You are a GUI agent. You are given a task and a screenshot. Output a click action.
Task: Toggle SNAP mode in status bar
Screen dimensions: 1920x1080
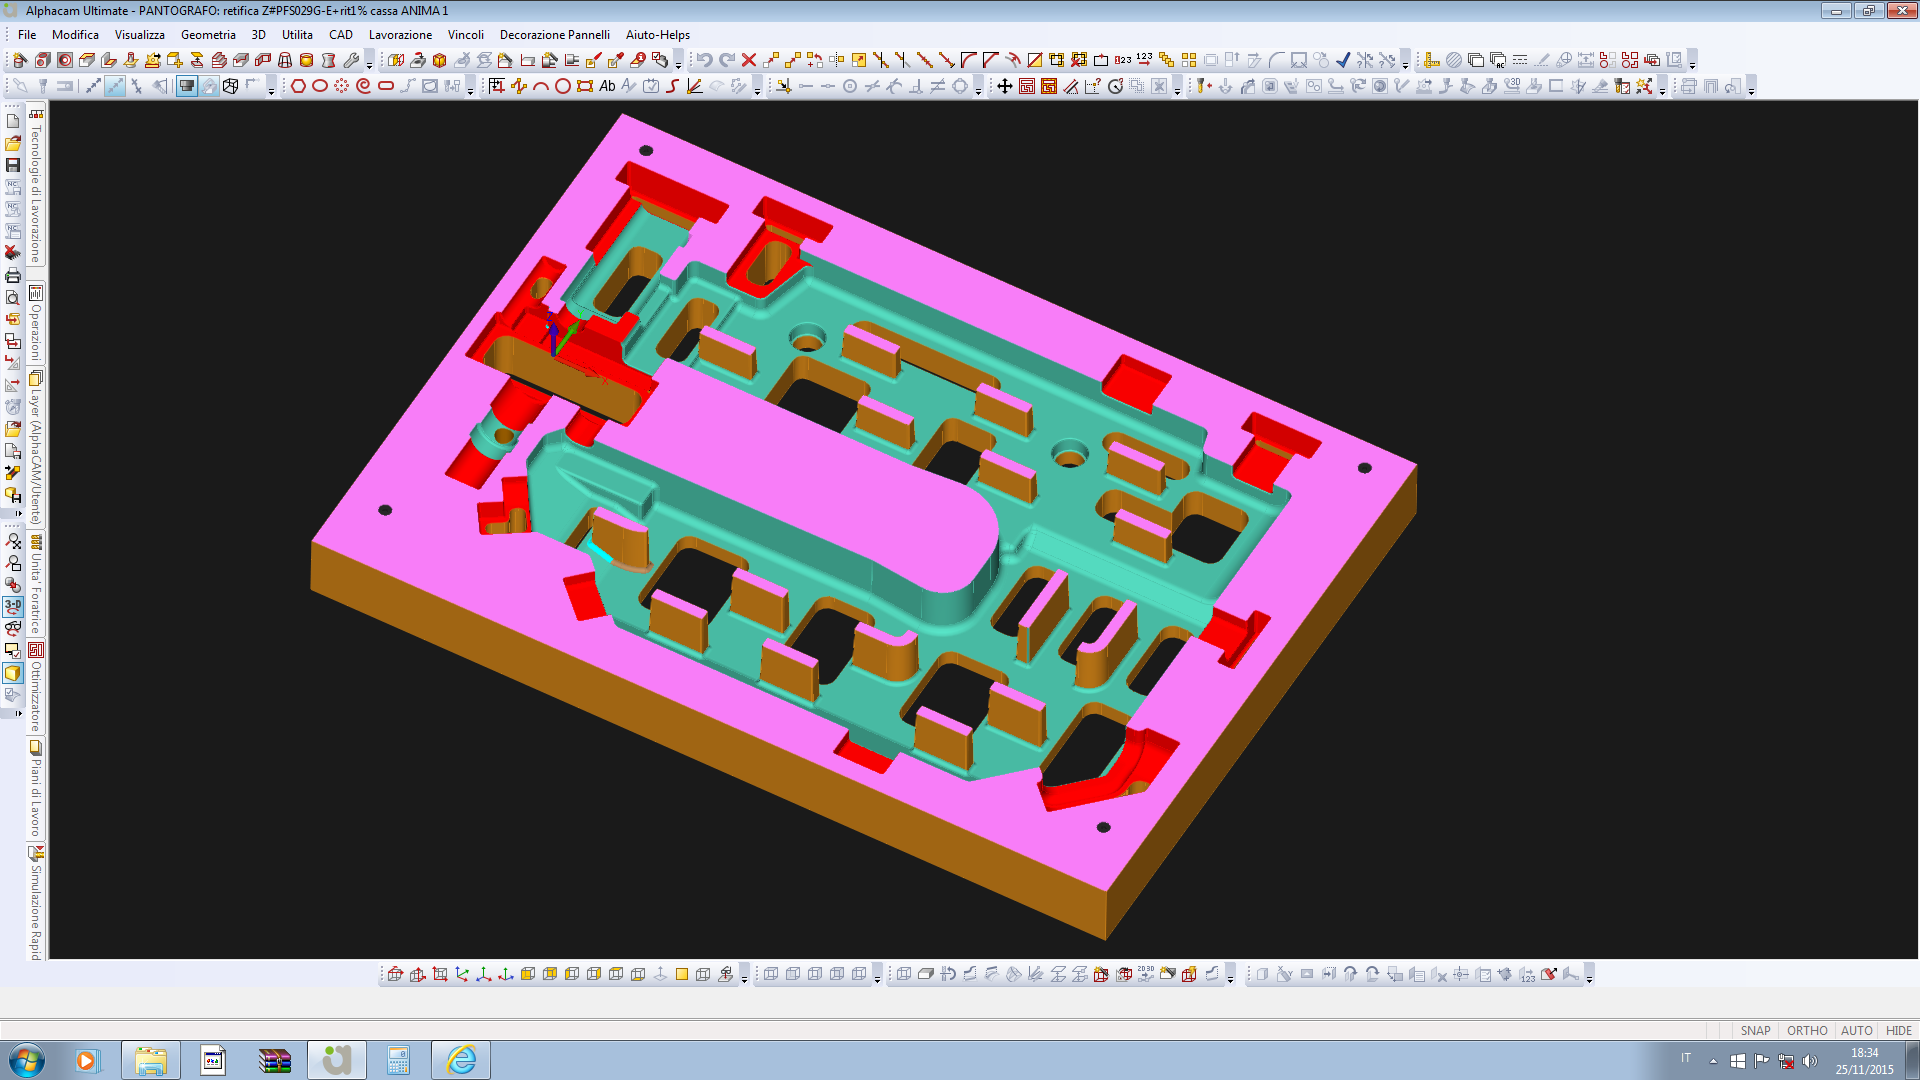click(x=1755, y=1030)
